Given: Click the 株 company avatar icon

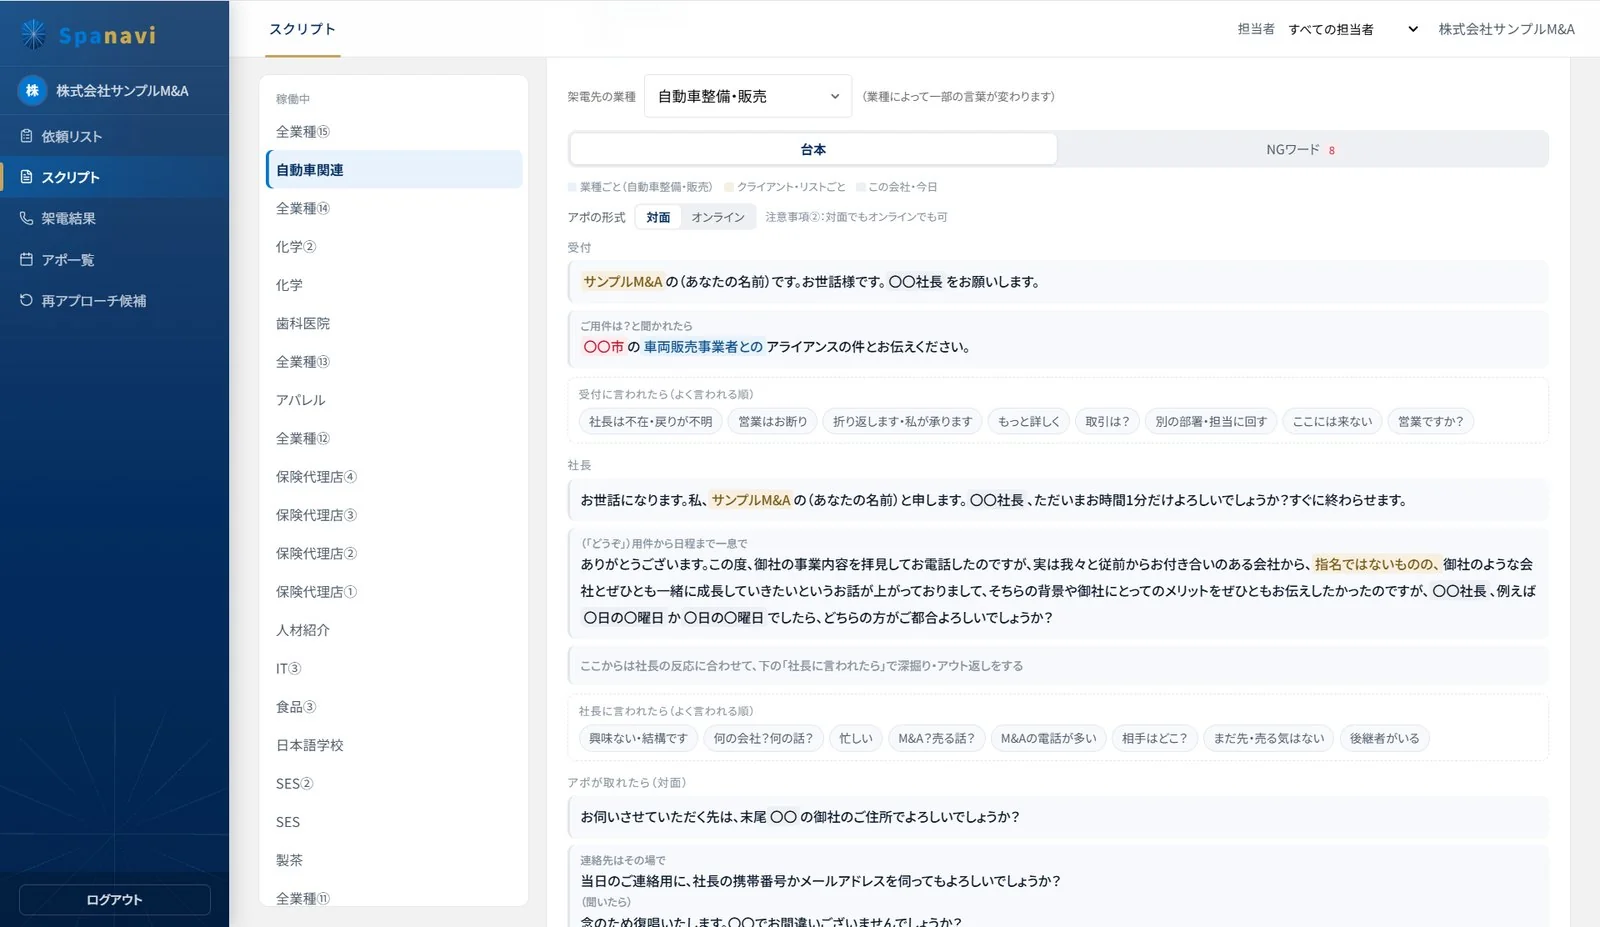Looking at the screenshot, I should pyautogui.click(x=32, y=91).
